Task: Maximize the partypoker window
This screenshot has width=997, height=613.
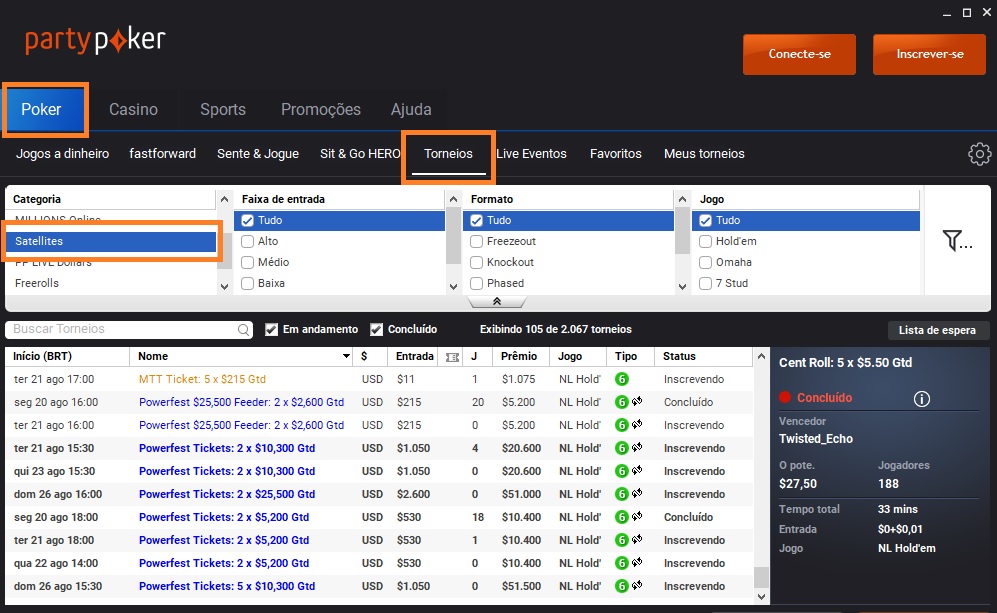Action: pos(966,13)
